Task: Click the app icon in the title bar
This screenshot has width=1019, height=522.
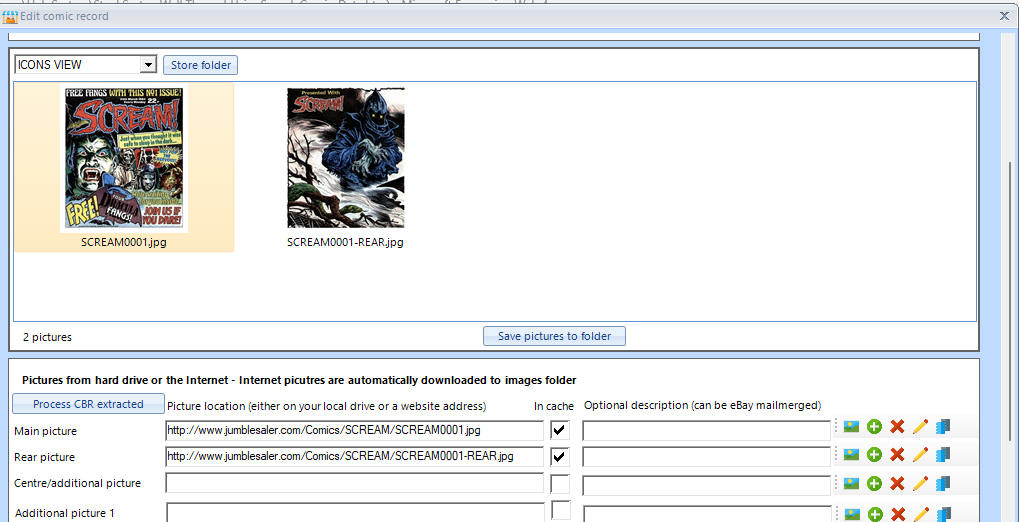Action: coord(9,16)
